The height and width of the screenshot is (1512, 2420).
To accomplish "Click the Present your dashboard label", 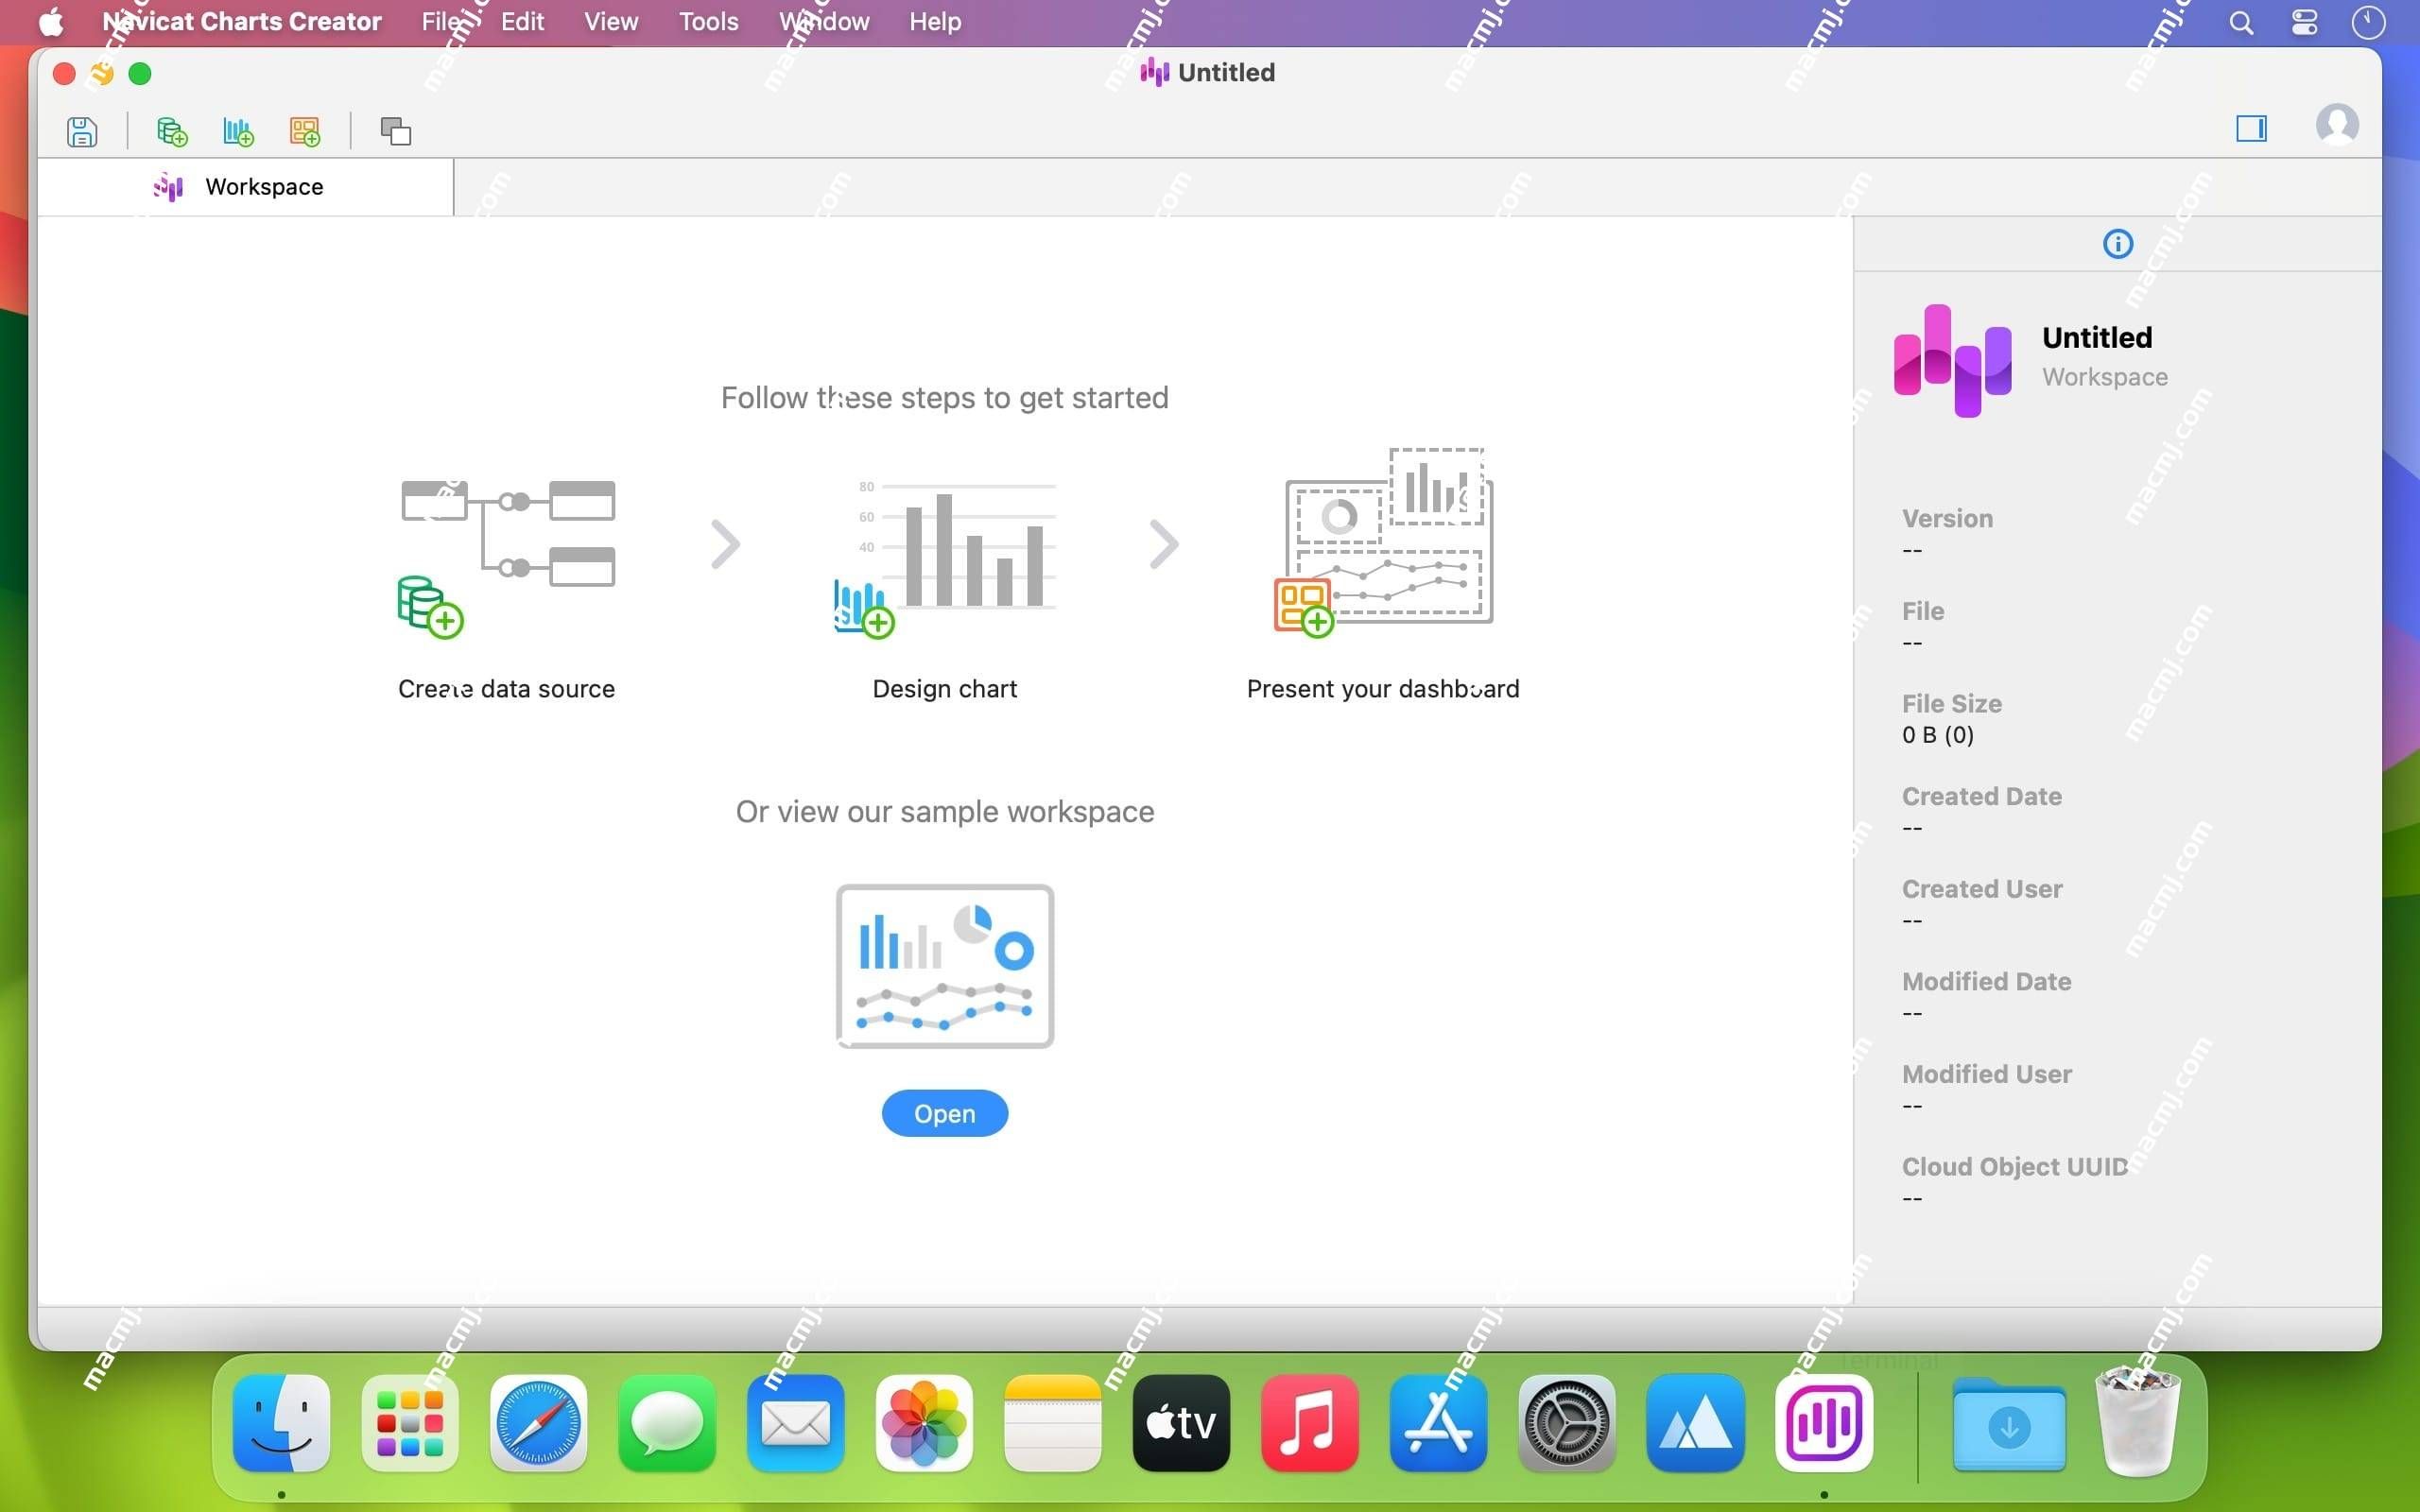I will click(x=1383, y=688).
